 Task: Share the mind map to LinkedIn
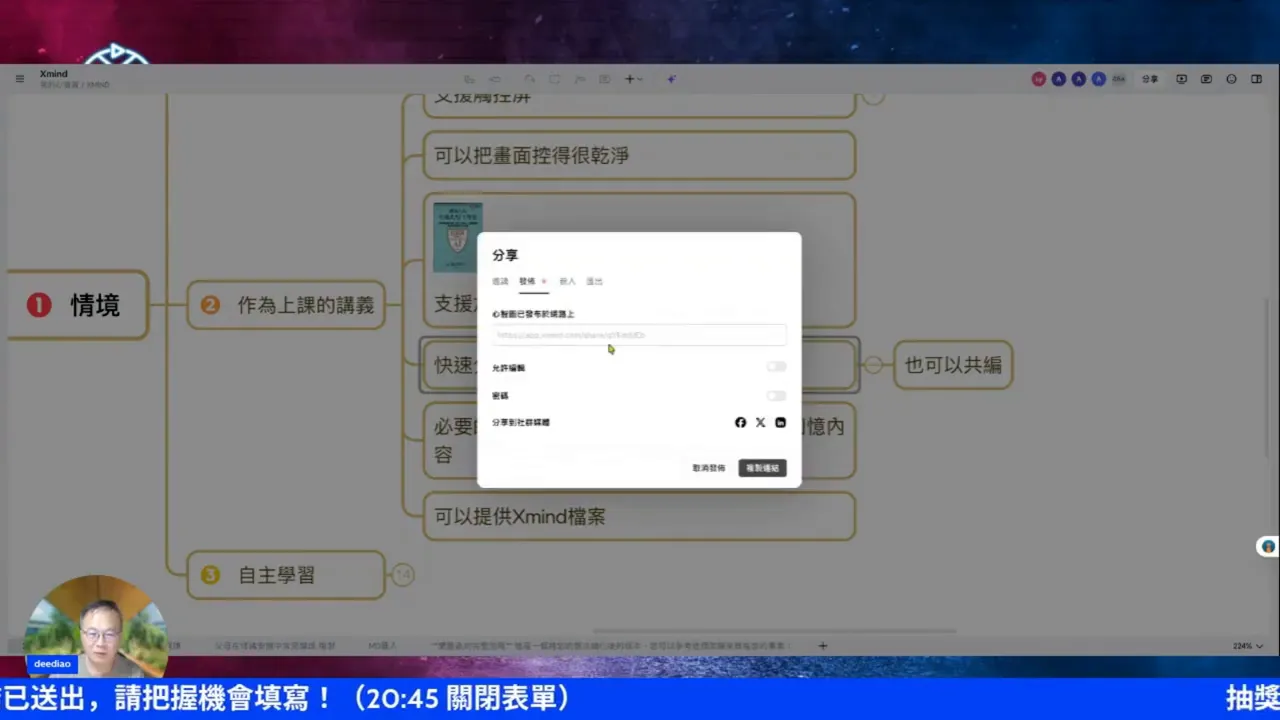[780, 423]
